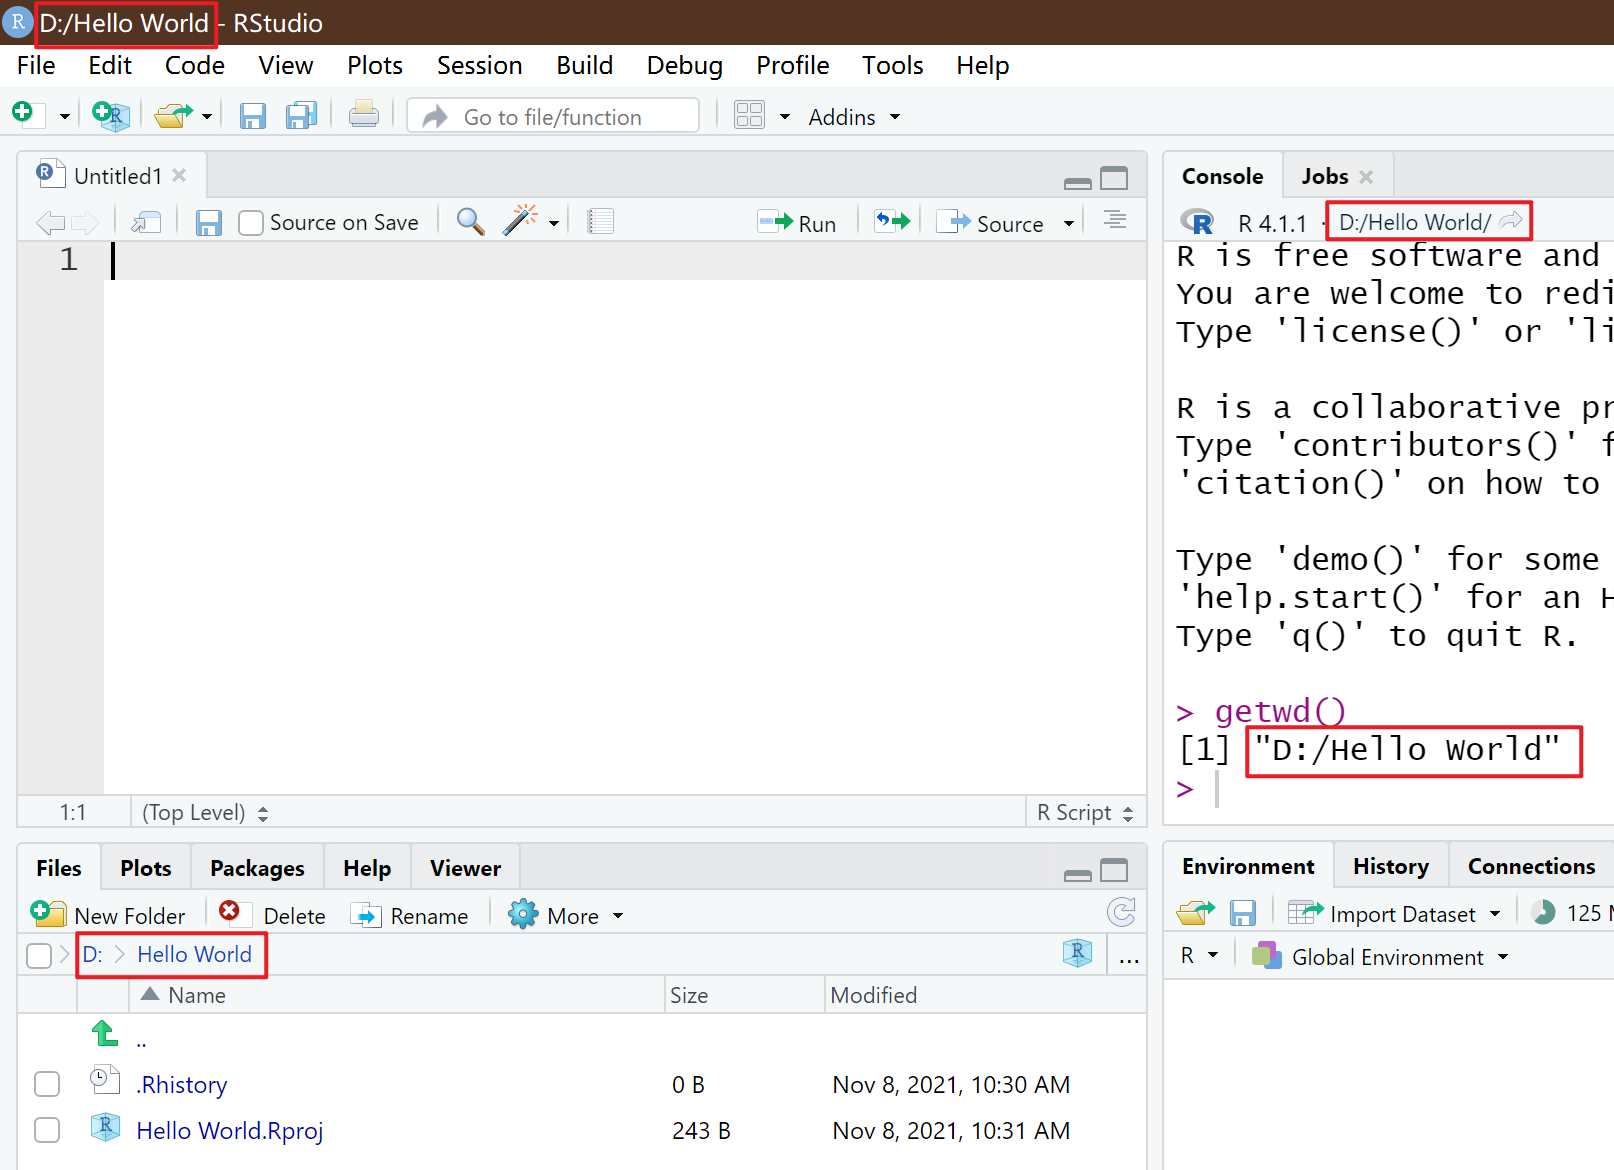Show in new window editor icon
The height and width of the screenshot is (1170, 1614).
point(147,222)
